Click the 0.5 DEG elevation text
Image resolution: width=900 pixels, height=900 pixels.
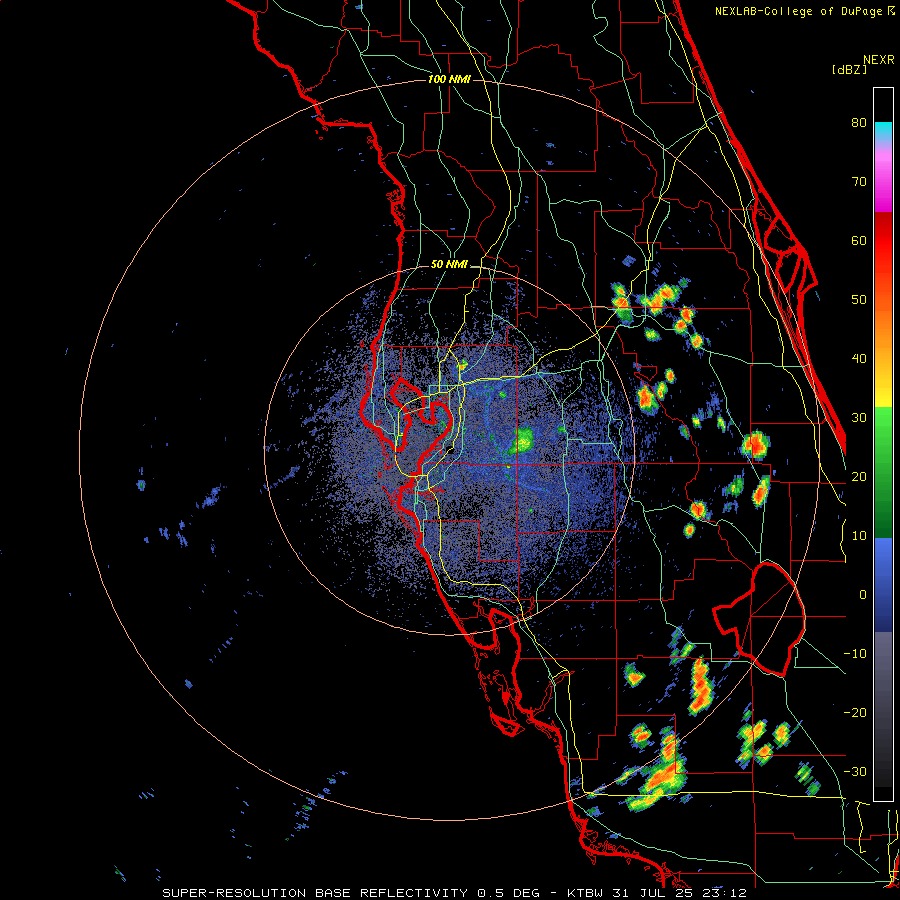tap(508, 893)
